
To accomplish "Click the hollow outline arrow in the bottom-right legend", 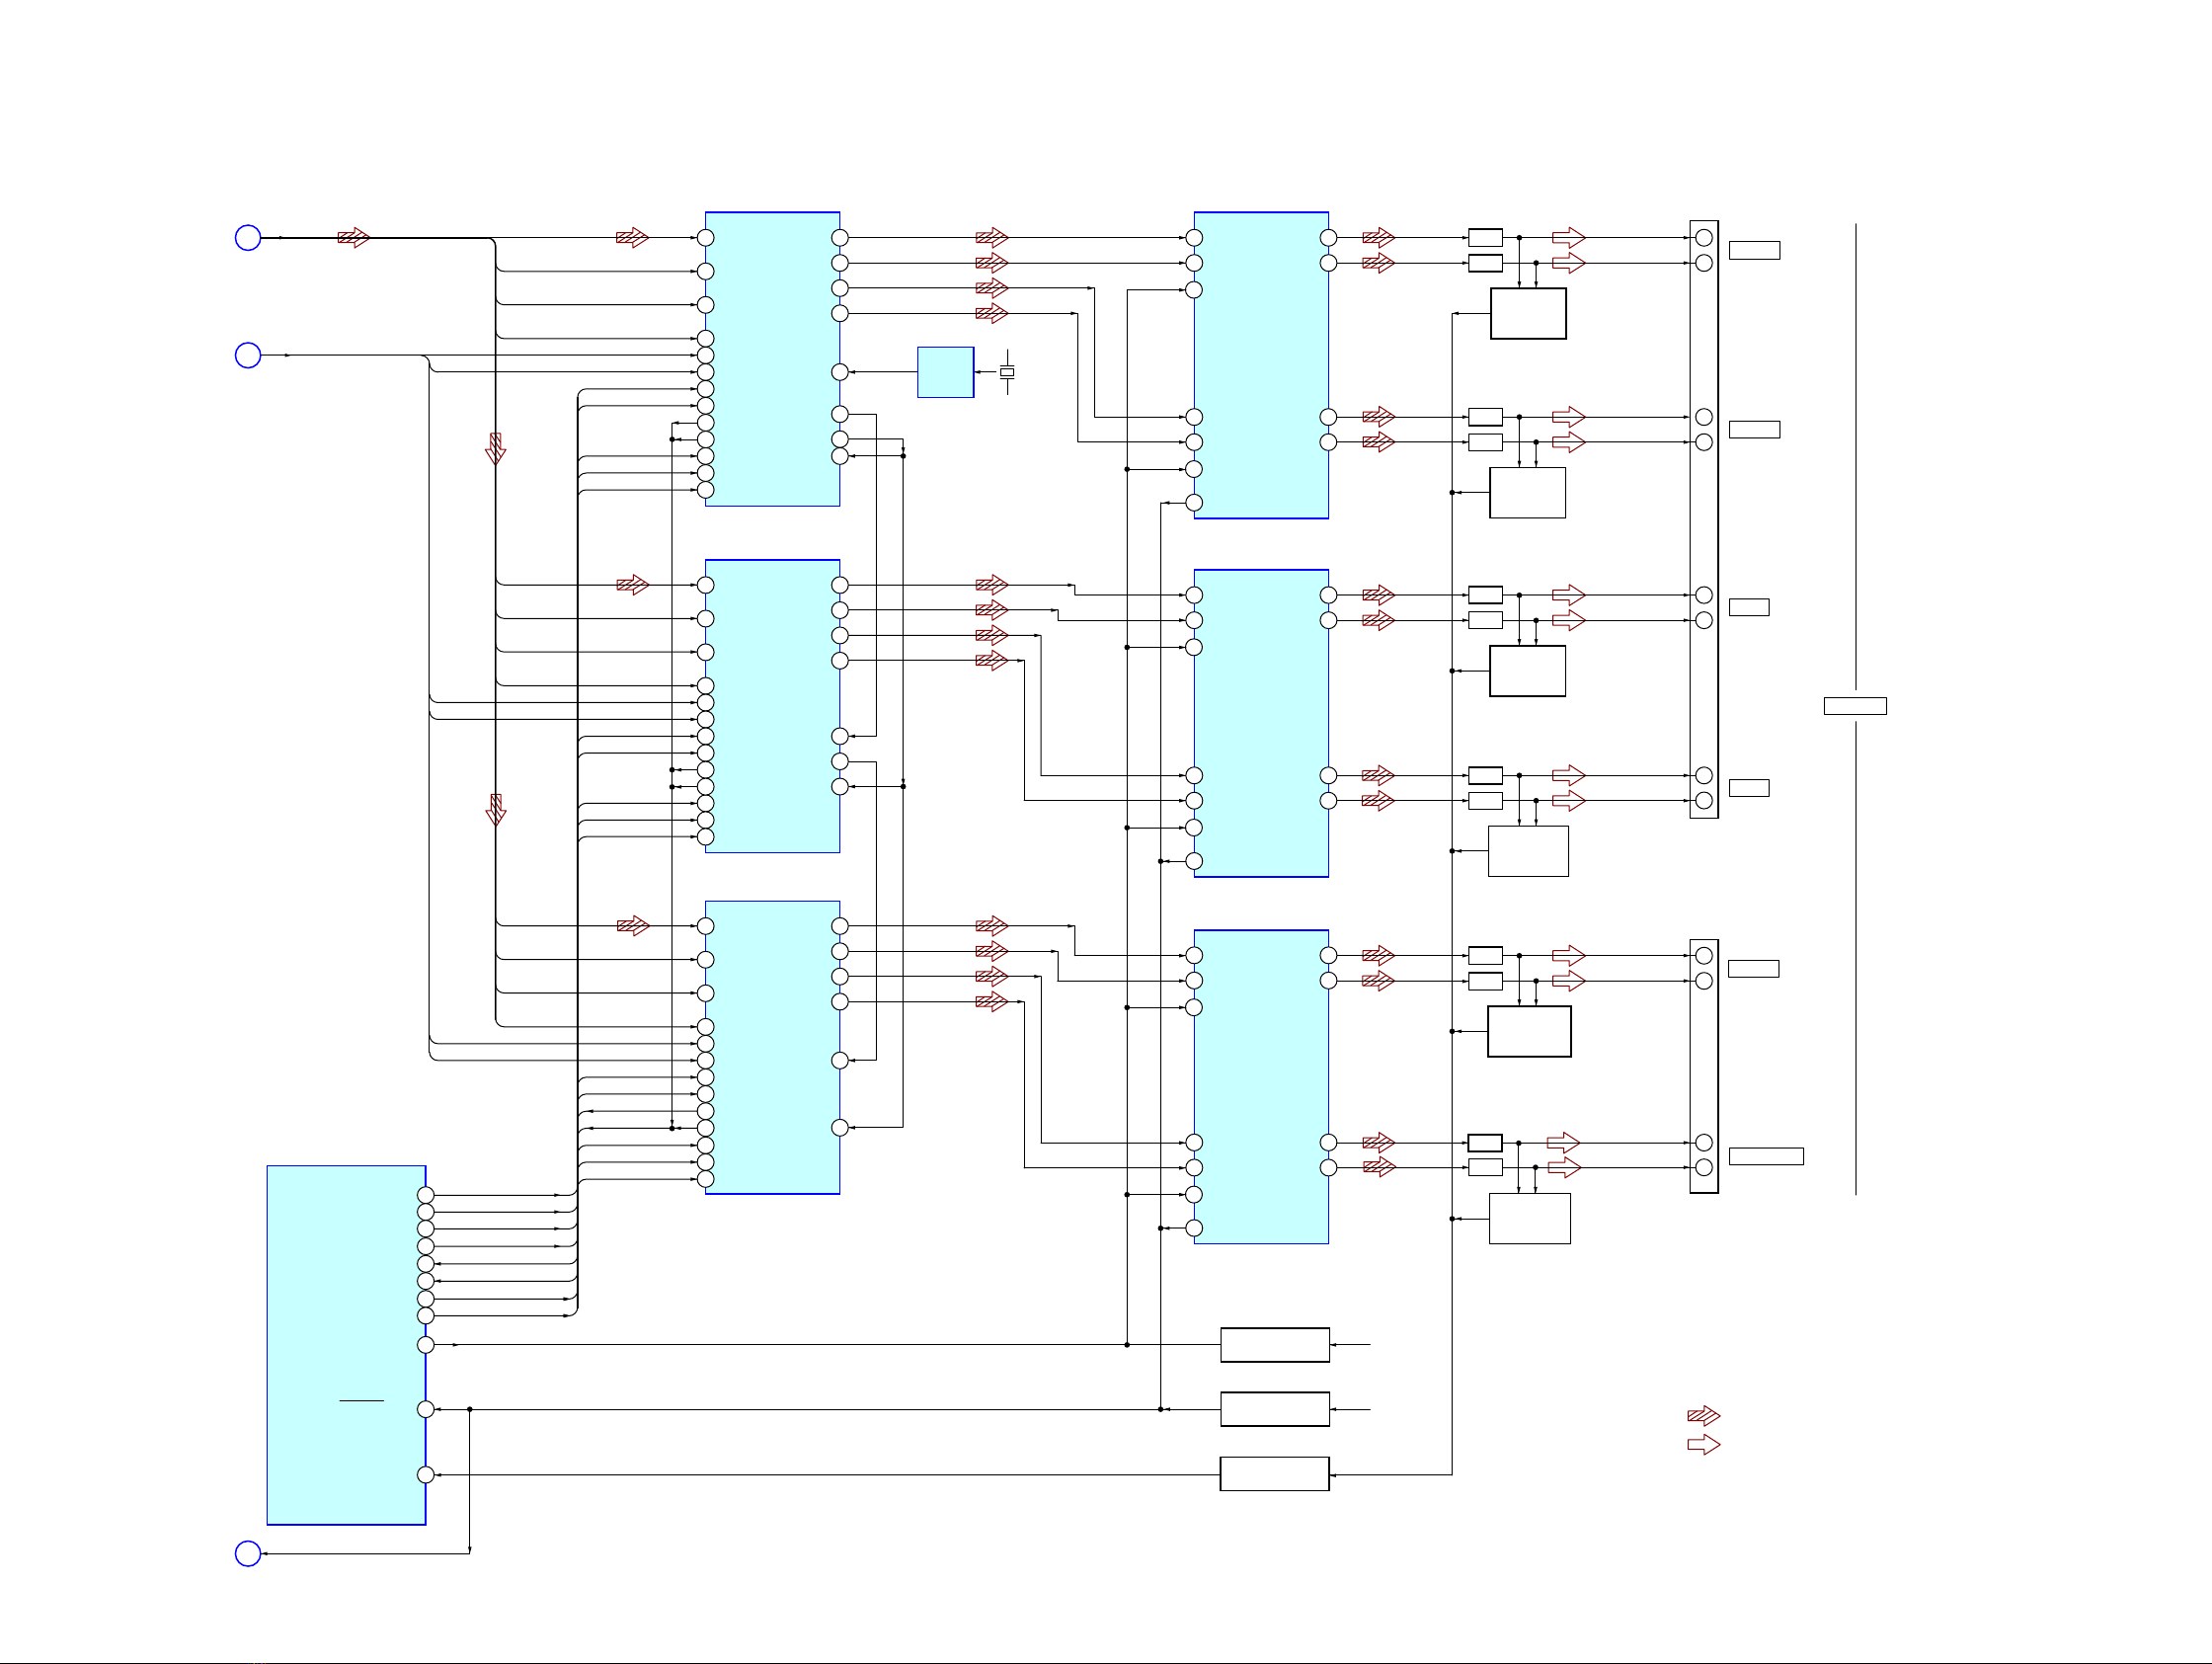I will coord(1703,1445).
